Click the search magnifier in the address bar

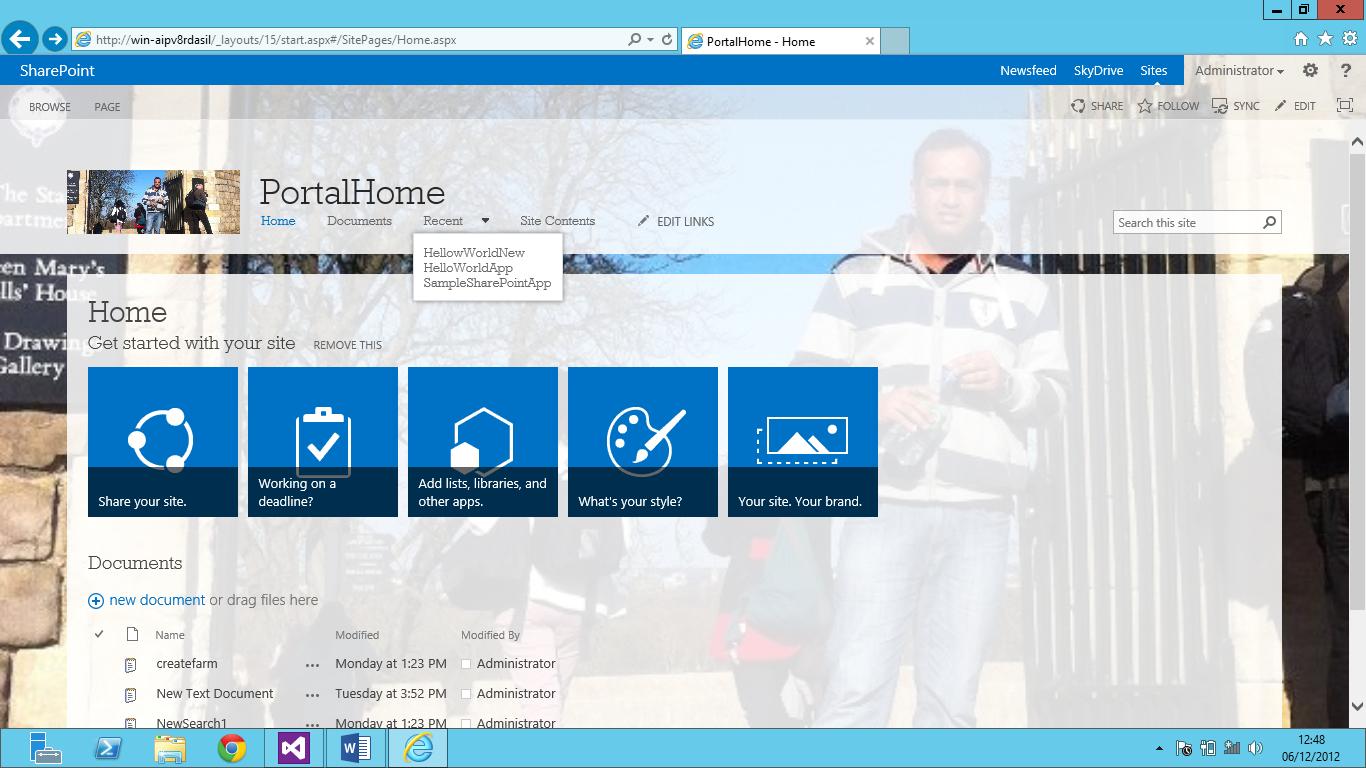pyautogui.click(x=635, y=40)
